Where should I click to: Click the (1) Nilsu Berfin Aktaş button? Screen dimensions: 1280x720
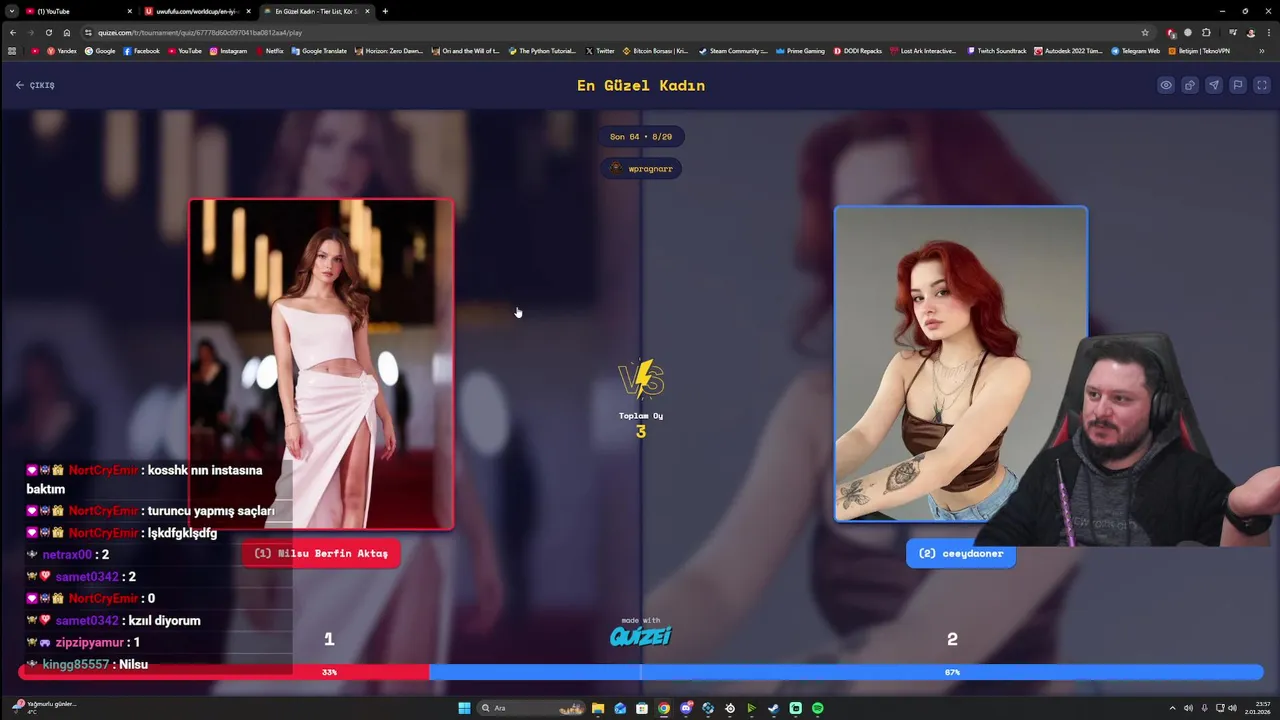coord(321,553)
